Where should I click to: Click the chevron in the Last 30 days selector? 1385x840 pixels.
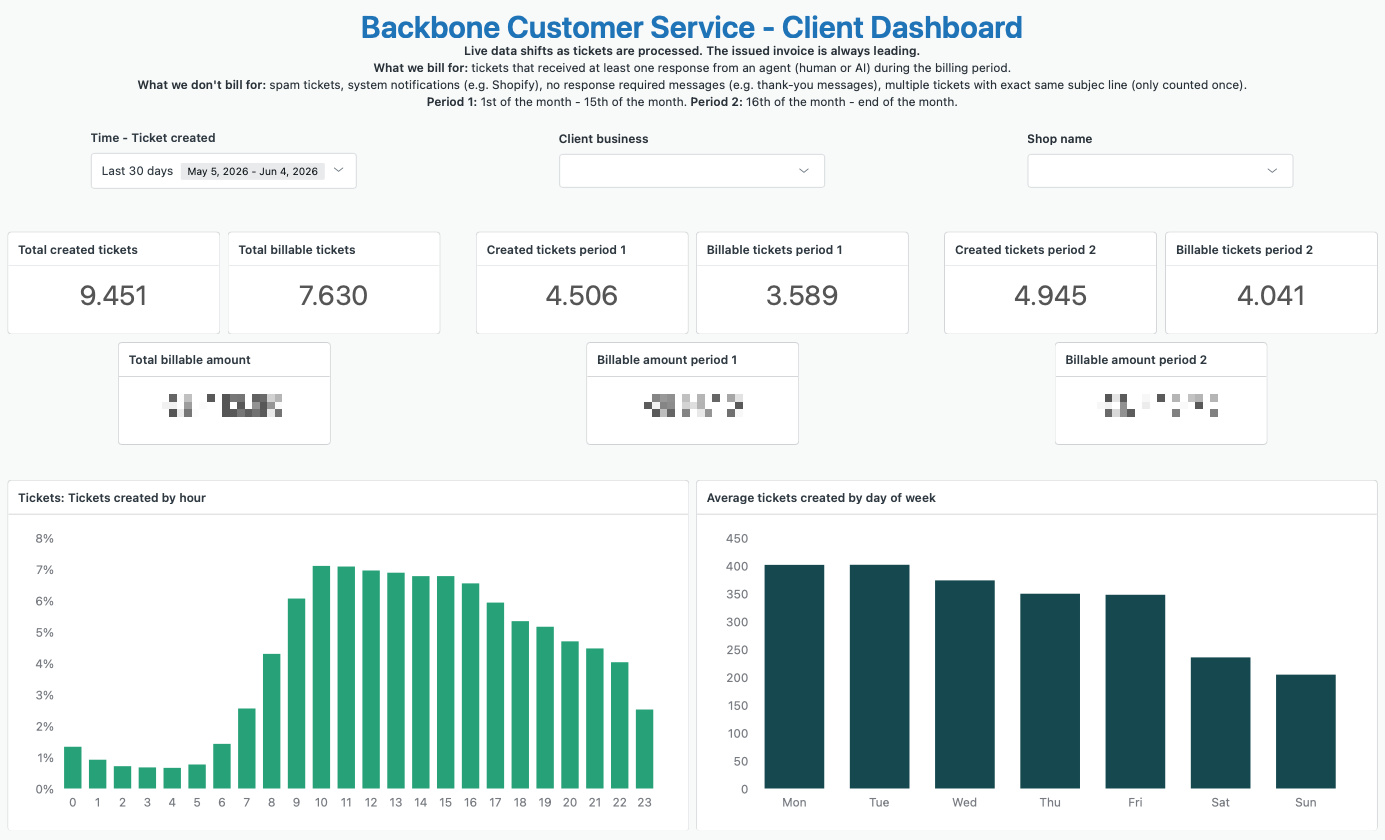338,171
